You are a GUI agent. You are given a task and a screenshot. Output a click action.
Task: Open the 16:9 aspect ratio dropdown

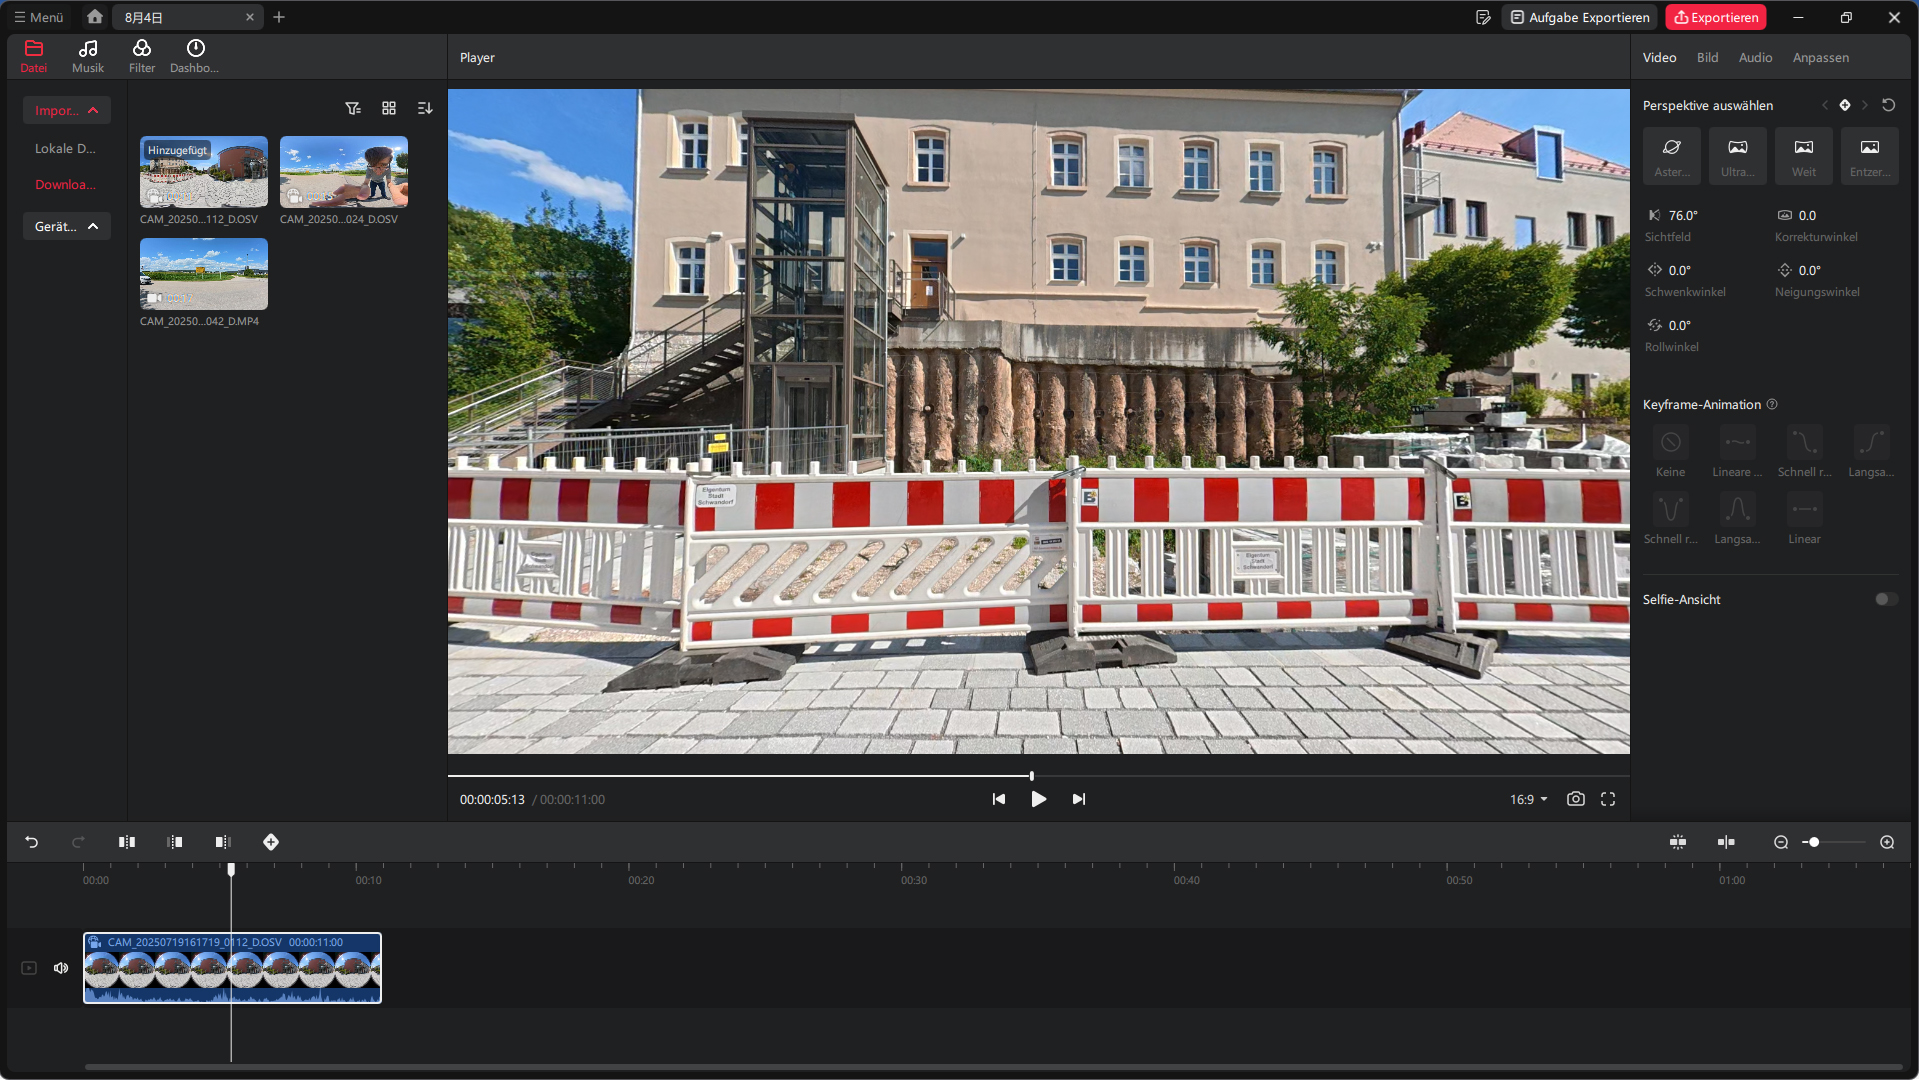(1528, 799)
